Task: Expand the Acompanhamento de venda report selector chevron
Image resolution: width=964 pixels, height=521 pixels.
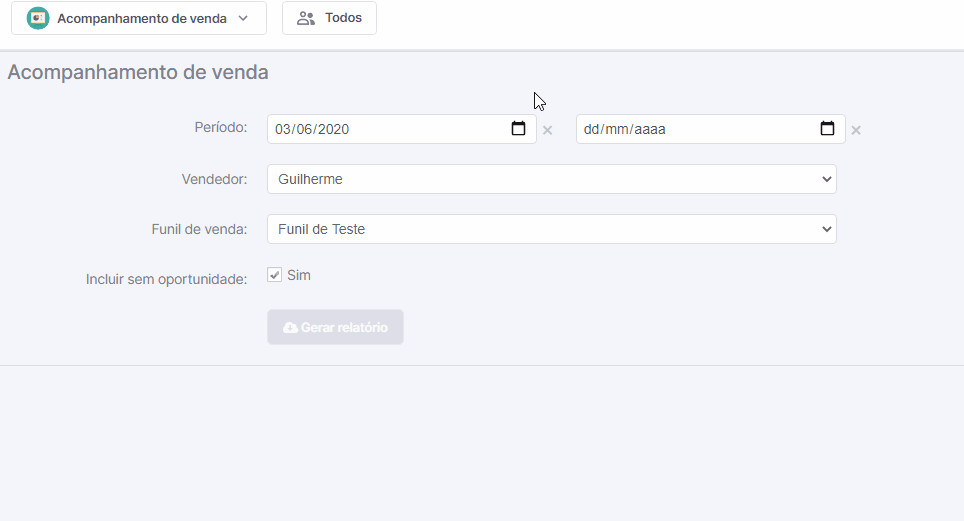Action: [243, 18]
